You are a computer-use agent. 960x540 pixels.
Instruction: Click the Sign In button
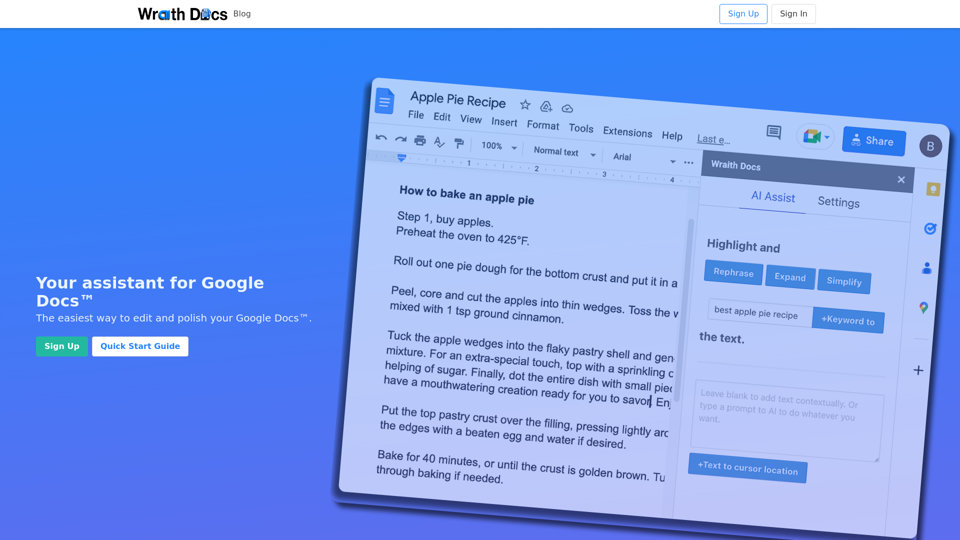click(x=793, y=13)
